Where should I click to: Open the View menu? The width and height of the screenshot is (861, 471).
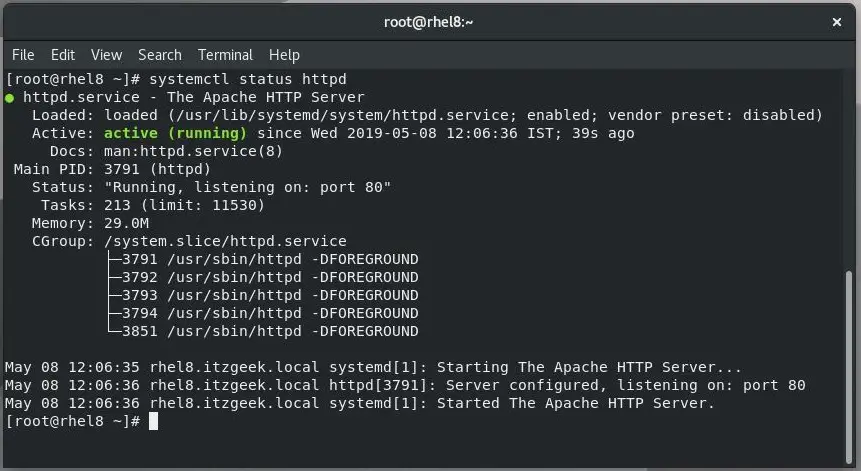pos(107,55)
